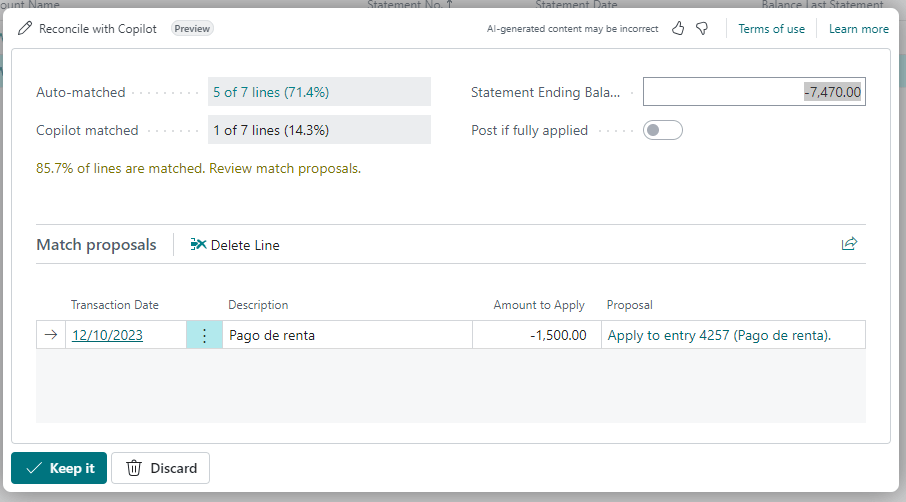Click the Pago de renta description cell
906x502 pixels.
tap(345, 336)
